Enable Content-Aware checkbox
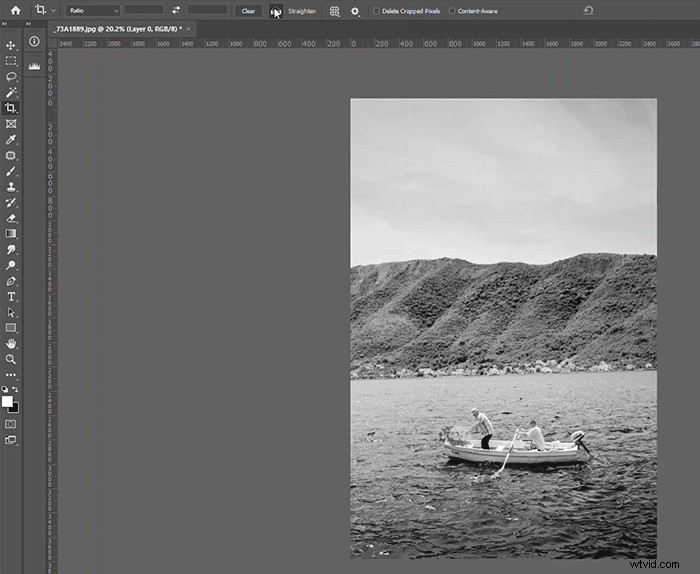The image size is (700, 574). coord(452,11)
